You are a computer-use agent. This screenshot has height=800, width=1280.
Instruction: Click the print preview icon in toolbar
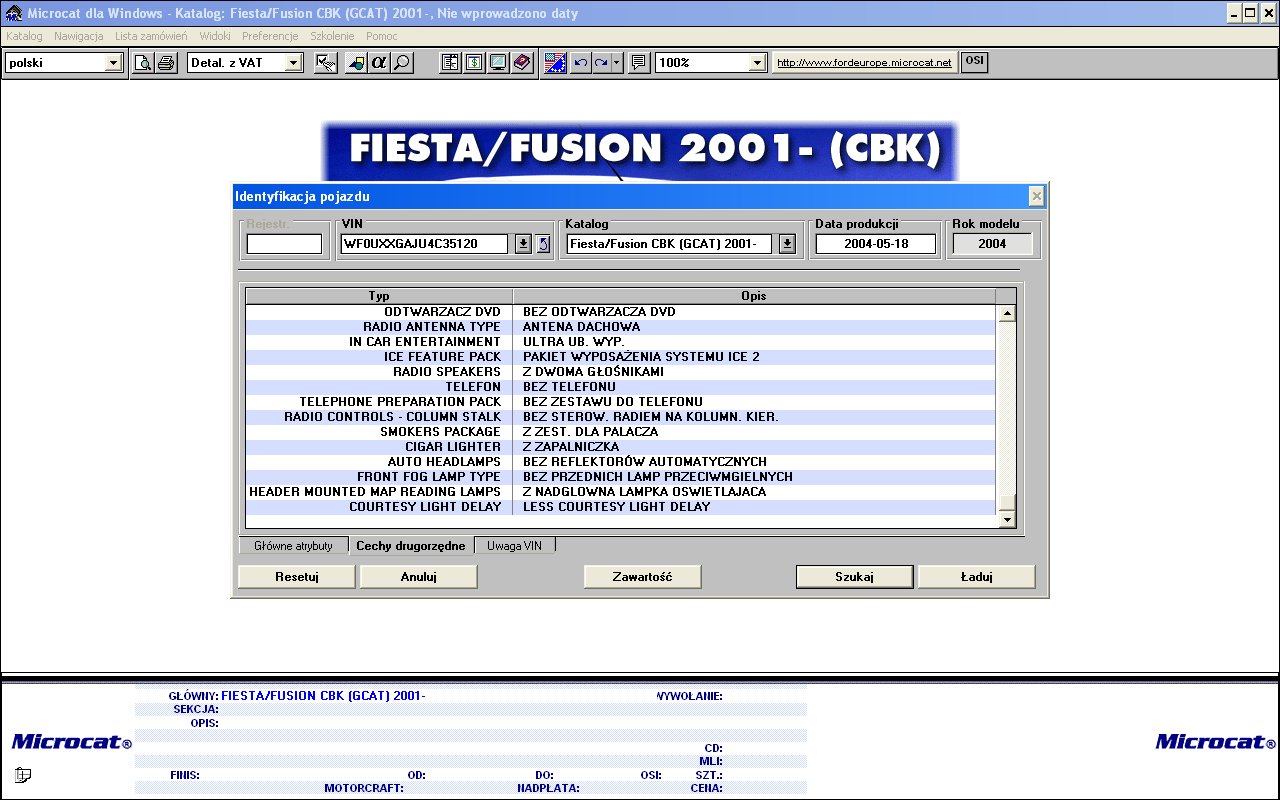click(143, 63)
